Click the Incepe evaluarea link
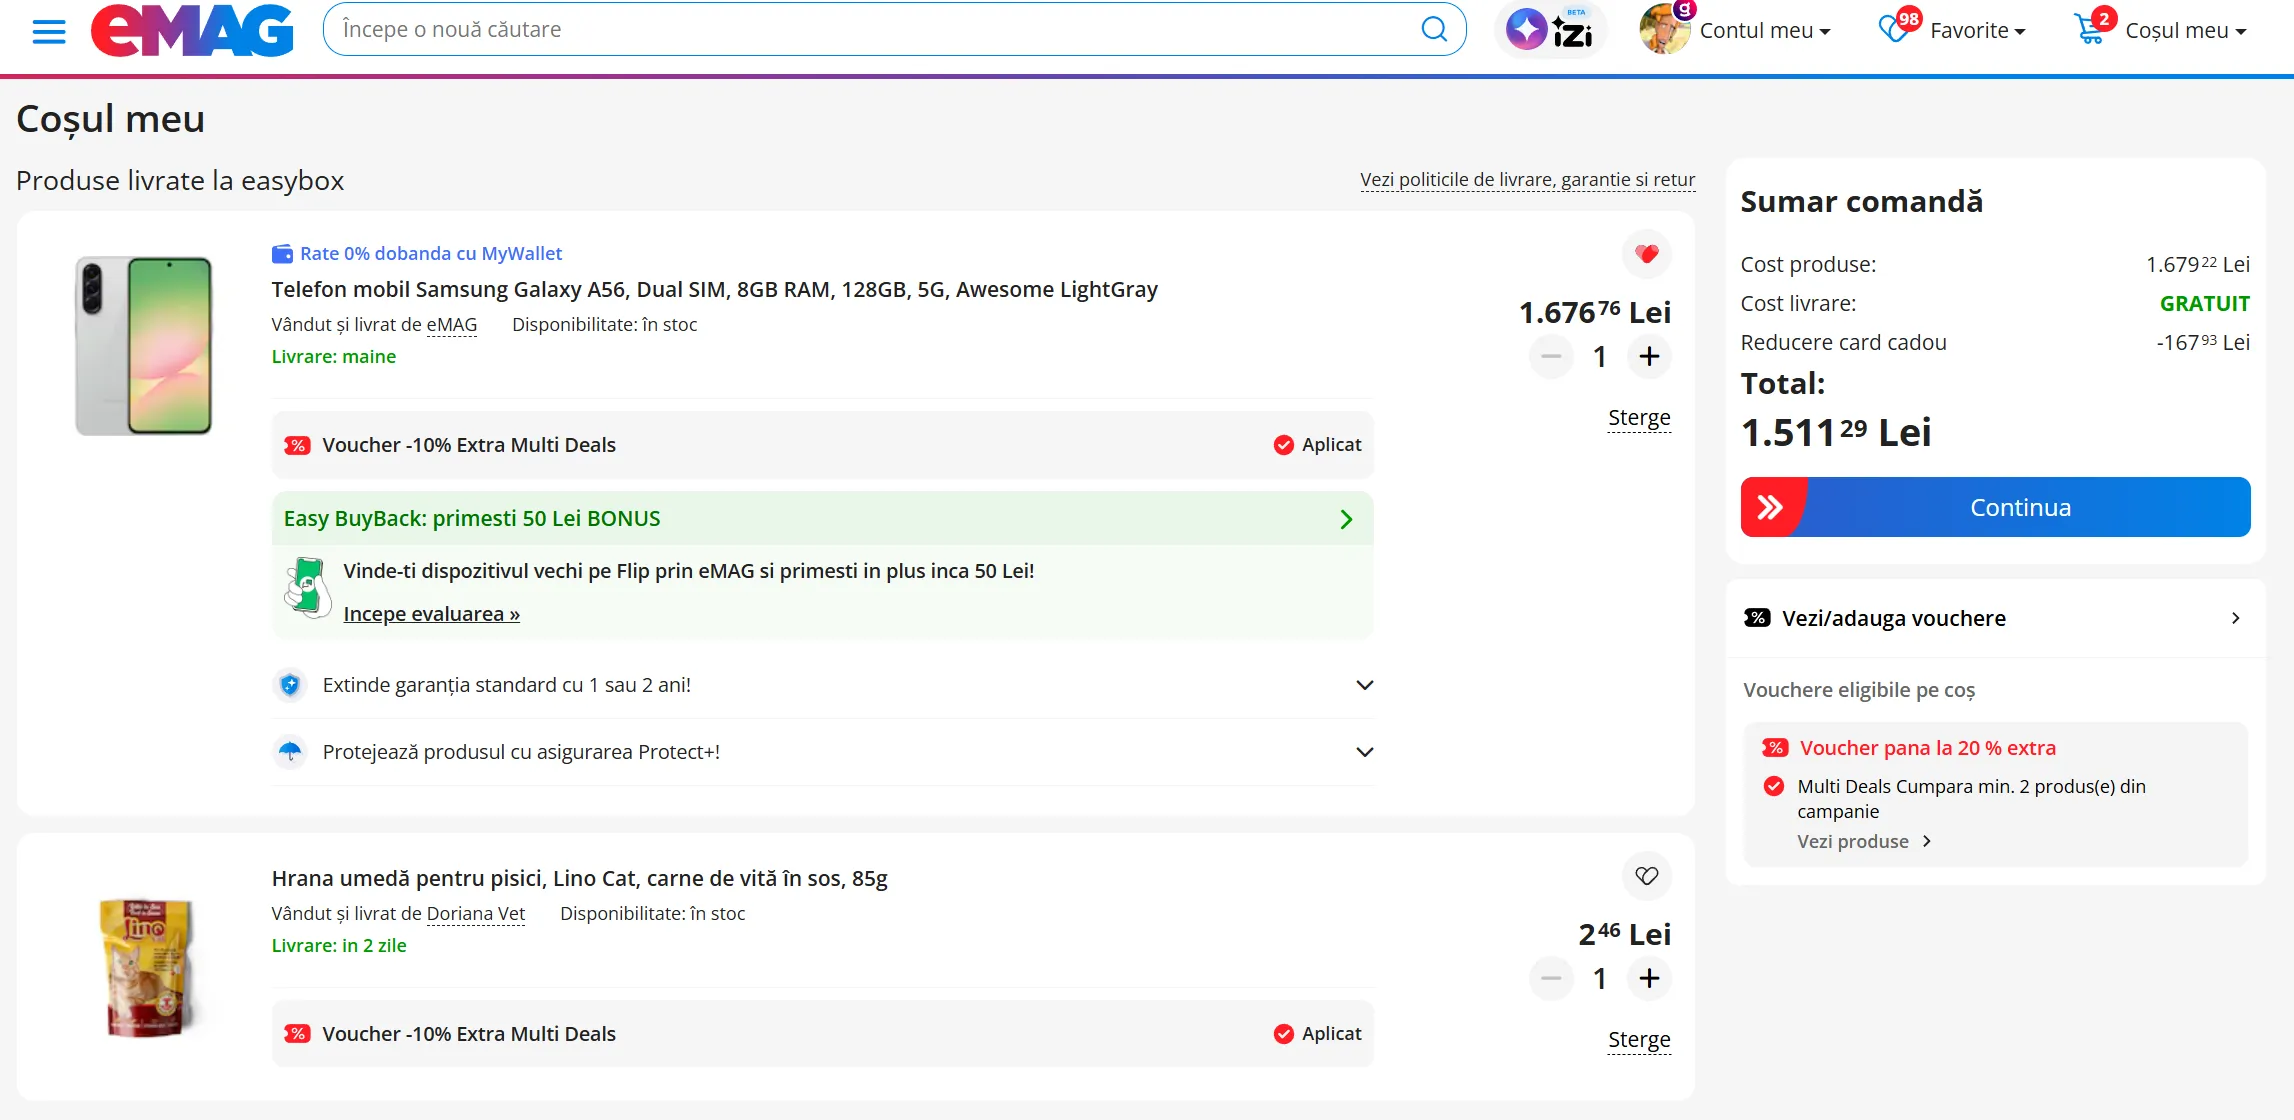 [431, 614]
